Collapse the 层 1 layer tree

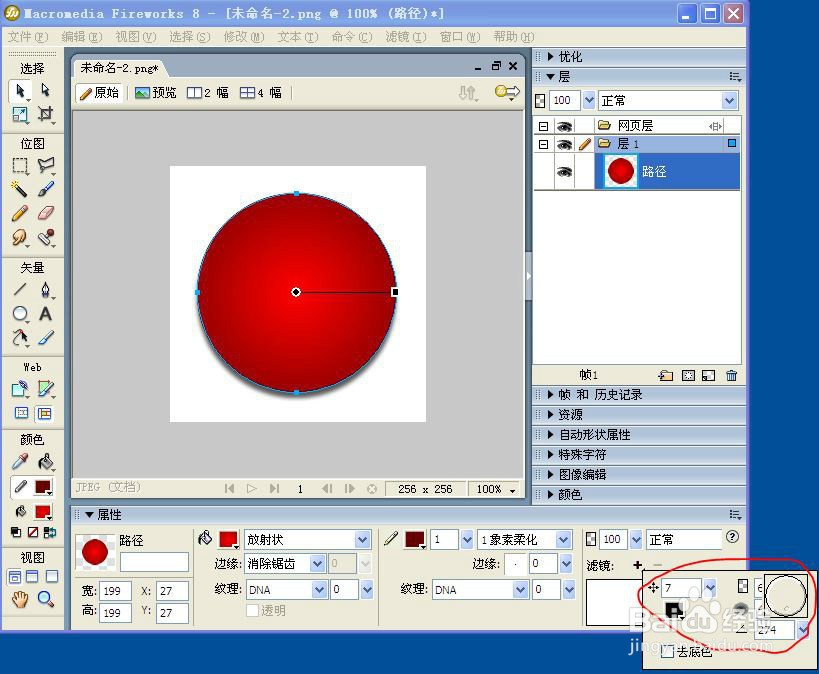pyautogui.click(x=543, y=144)
